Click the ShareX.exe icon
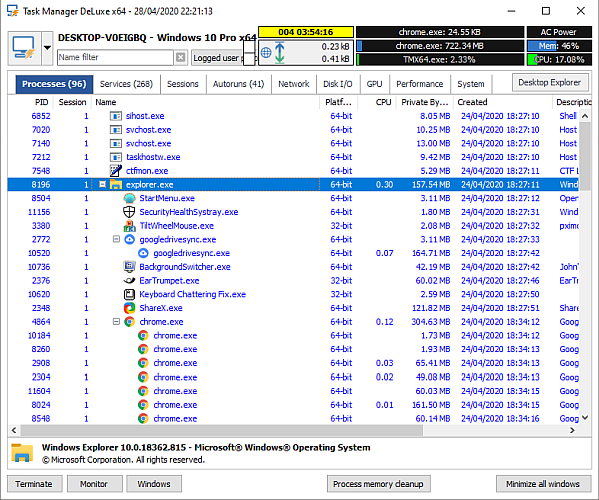This screenshot has width=599, height=500. click(130, 308)
